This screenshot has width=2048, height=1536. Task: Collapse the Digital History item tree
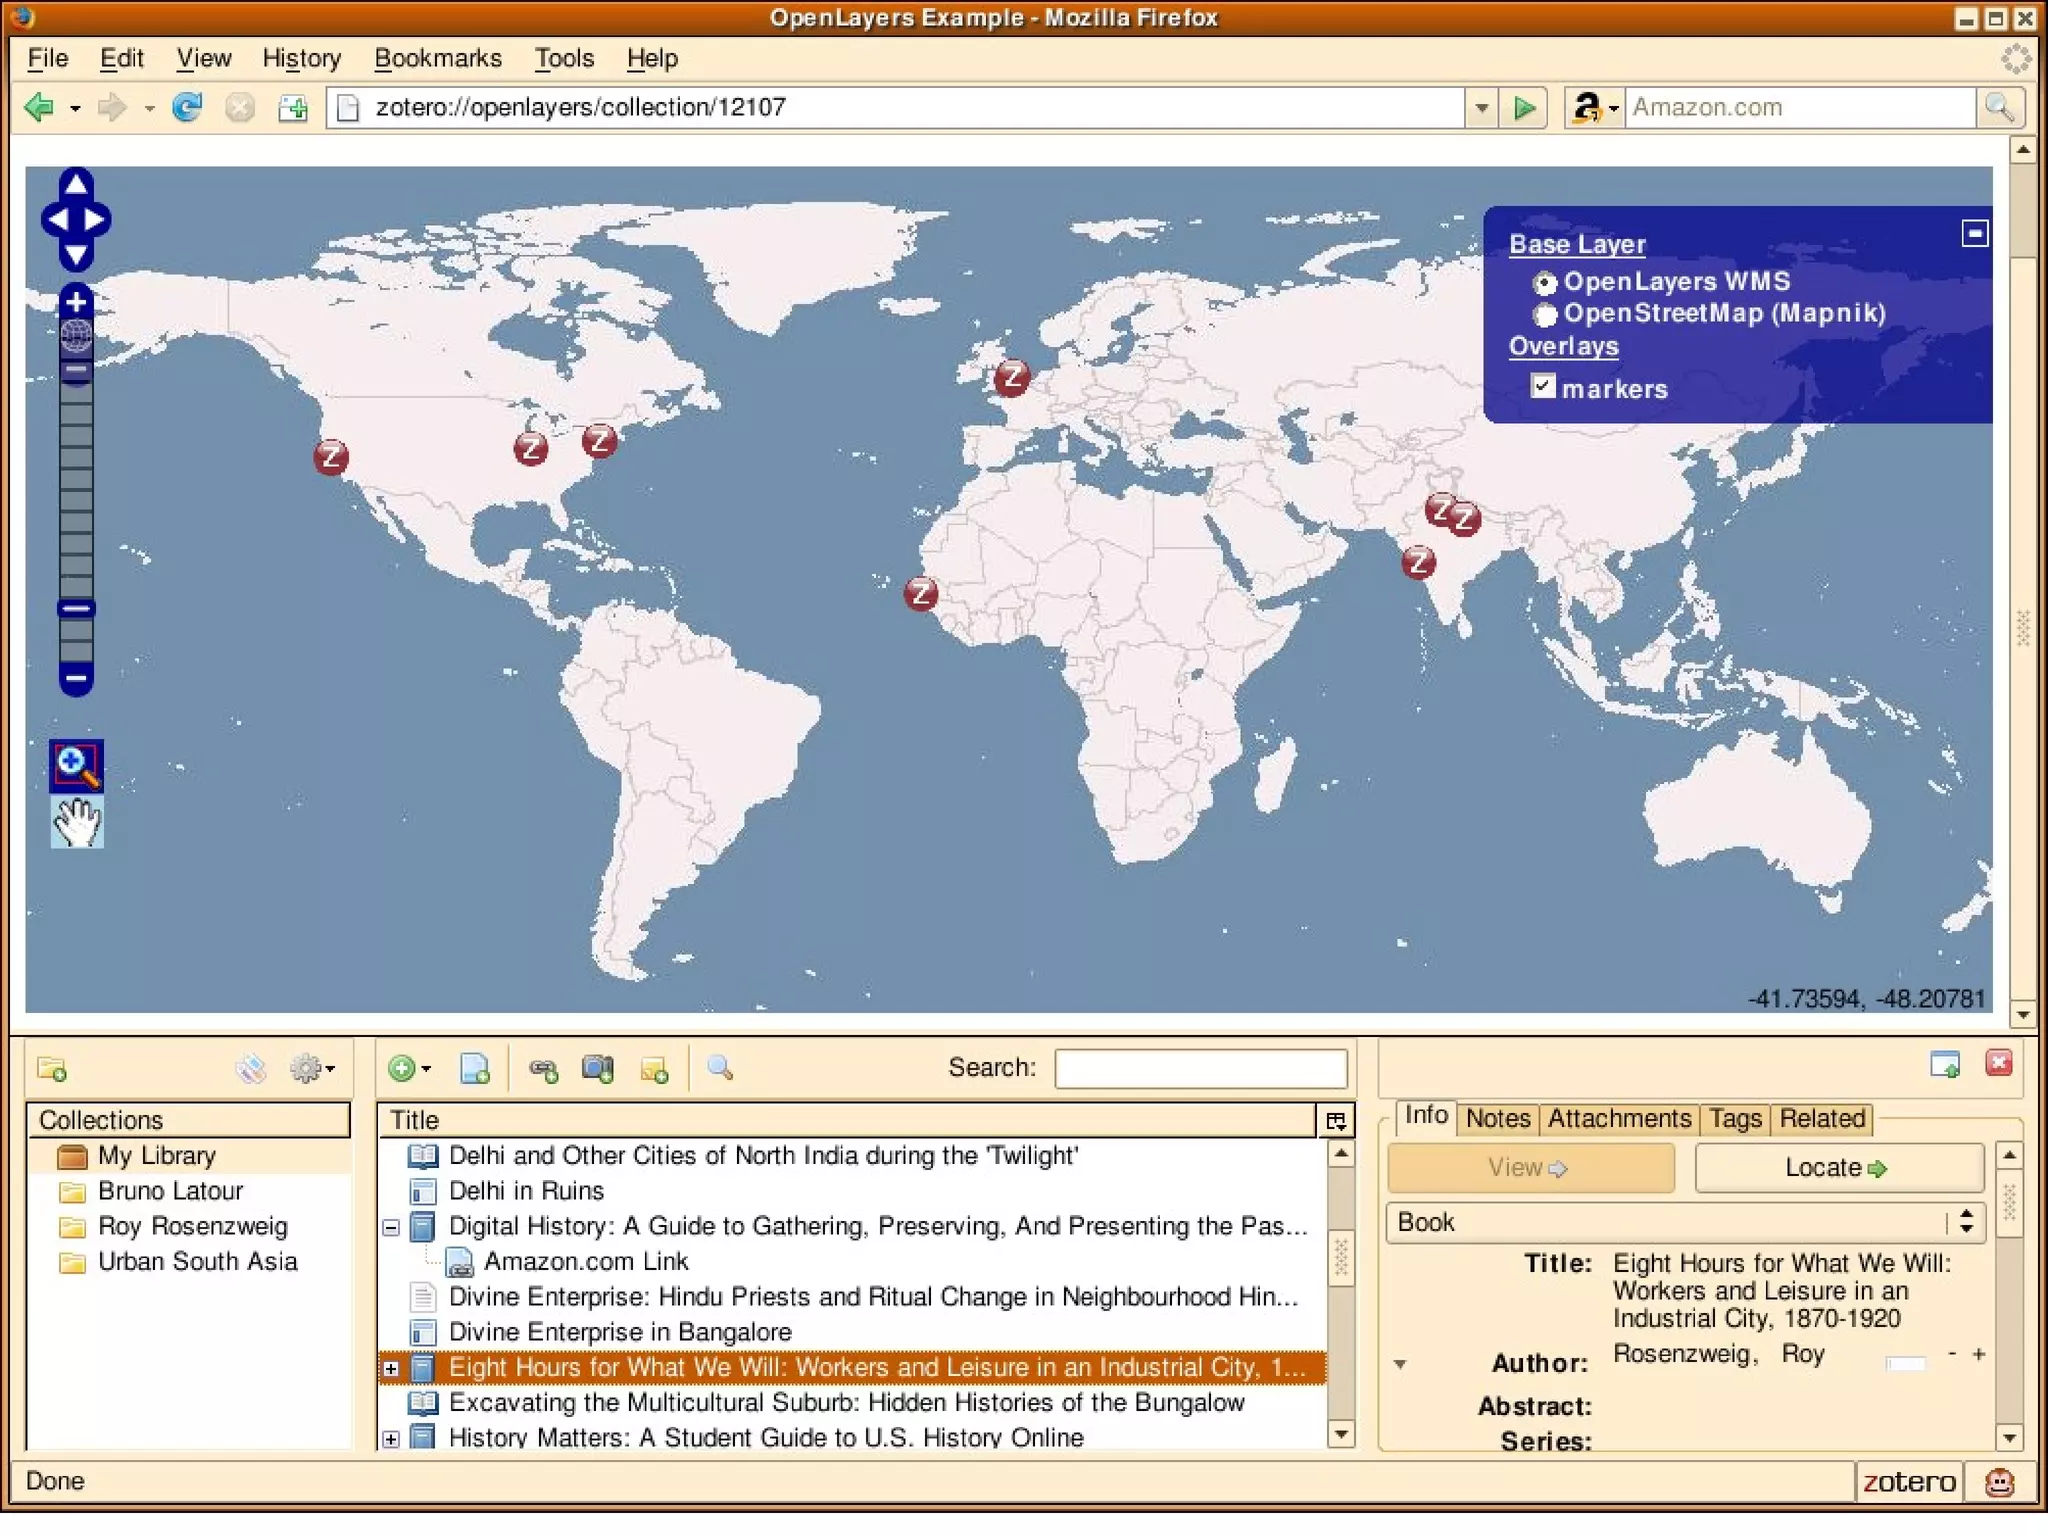tap(391, 1227)
